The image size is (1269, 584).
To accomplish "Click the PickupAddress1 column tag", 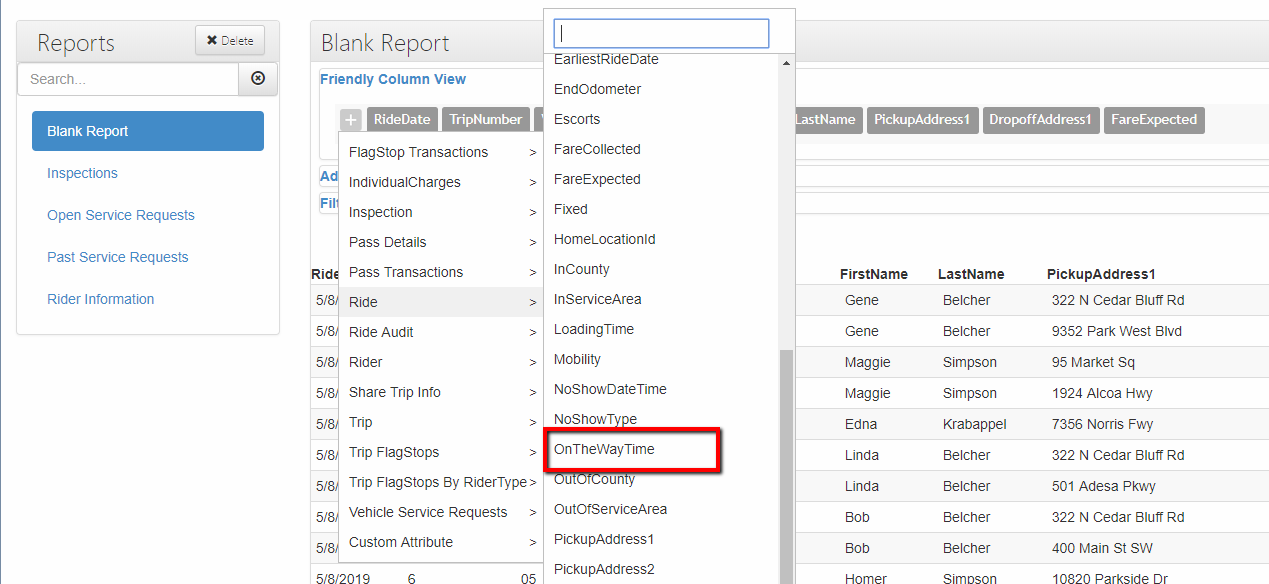I will click(x=922, y=120).
